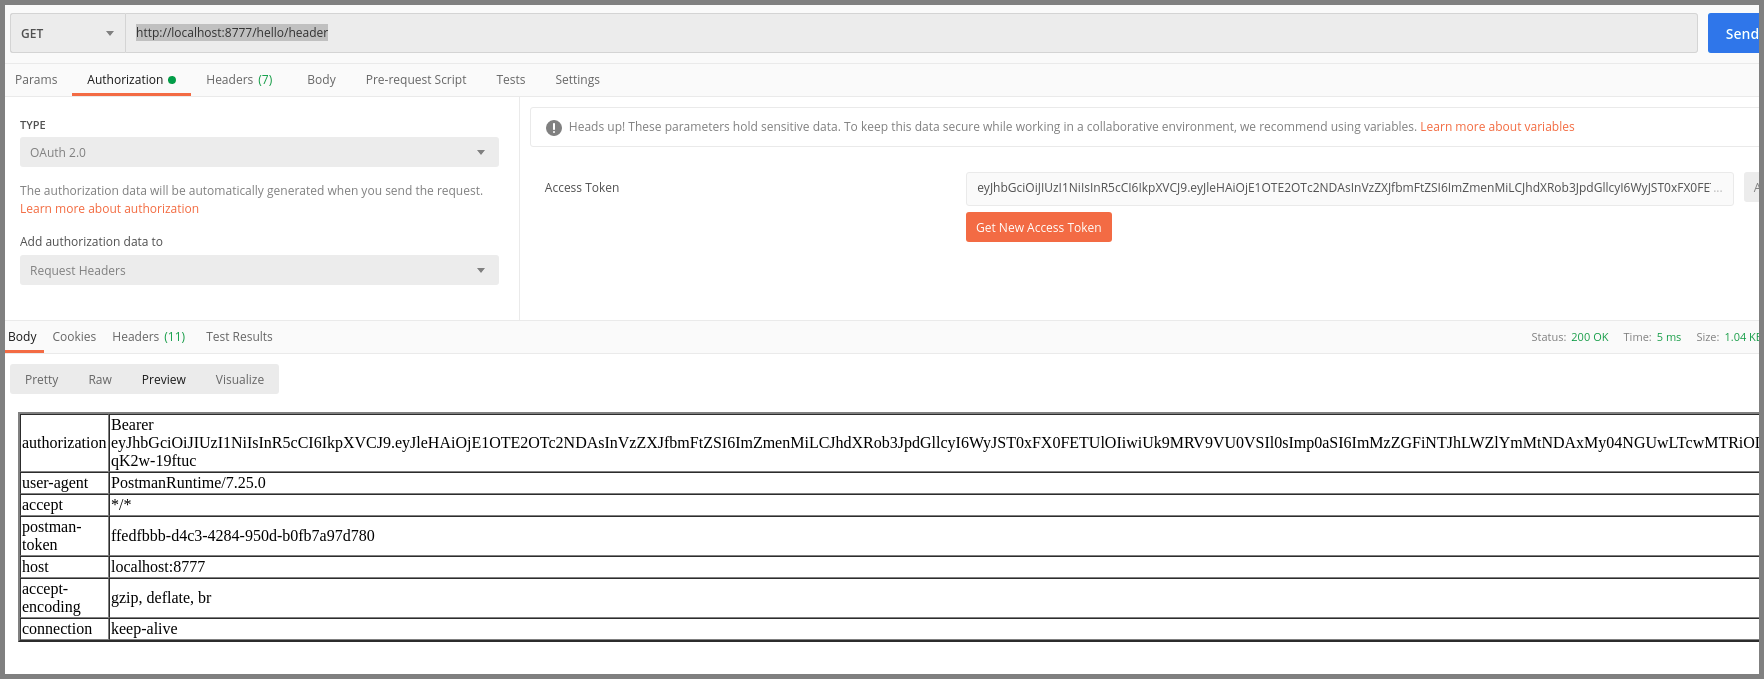
Task: Open the Learn more about variables link
Action: click(x=1497, y=127)
